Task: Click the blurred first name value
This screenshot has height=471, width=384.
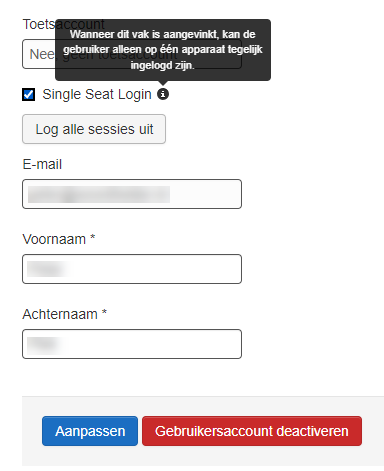Action: 48,269
